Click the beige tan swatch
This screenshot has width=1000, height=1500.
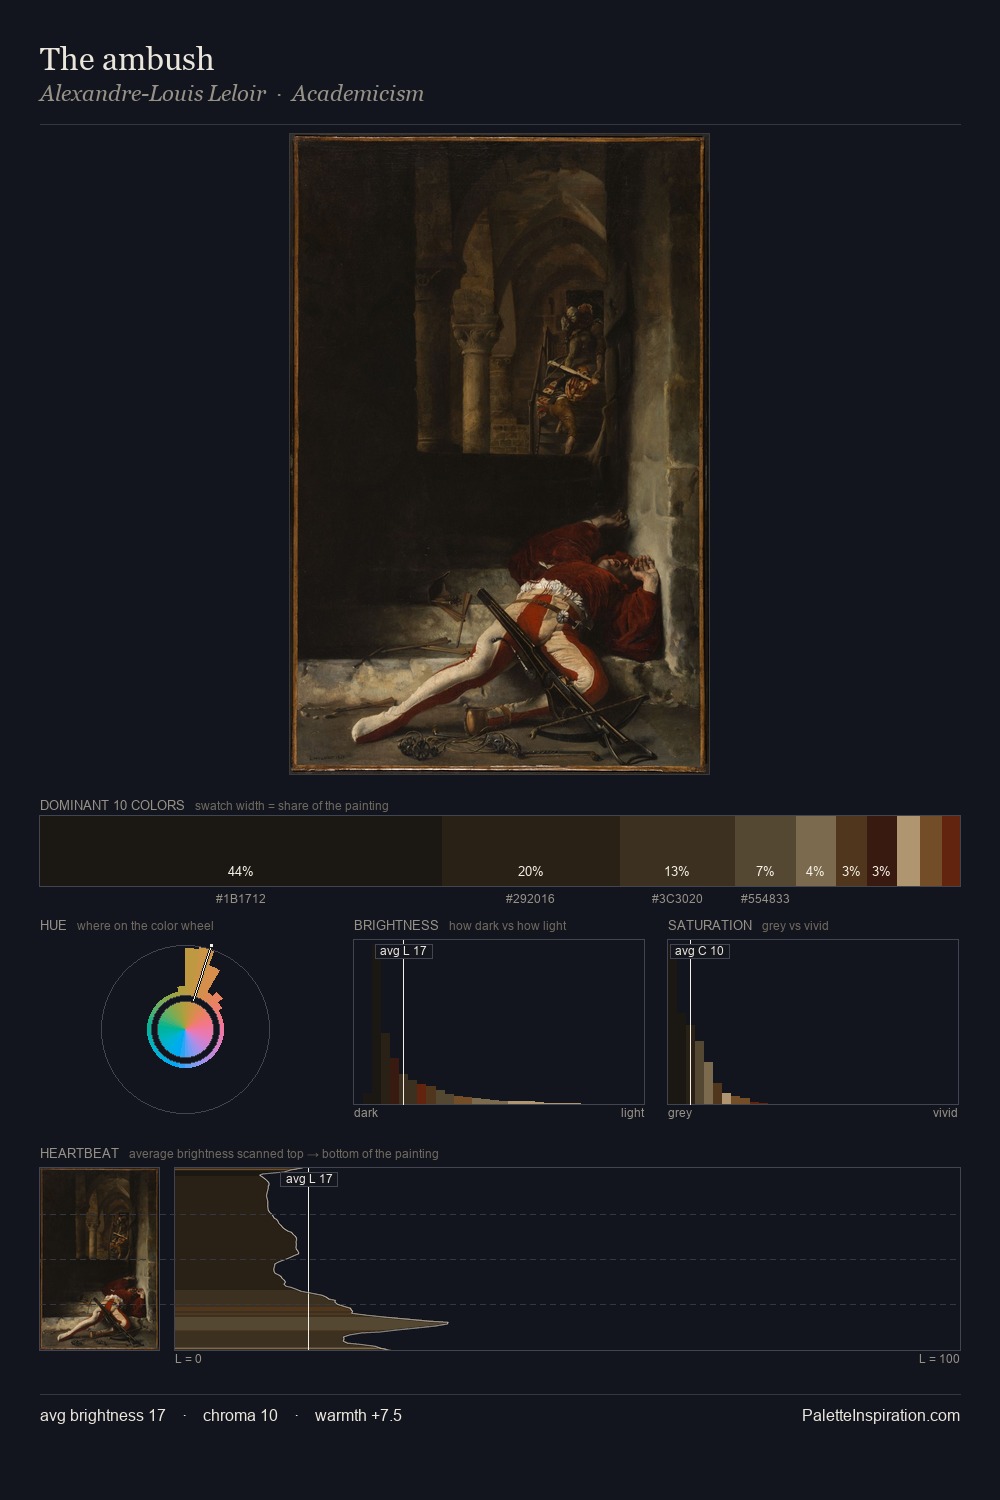[x=908, y=851]
